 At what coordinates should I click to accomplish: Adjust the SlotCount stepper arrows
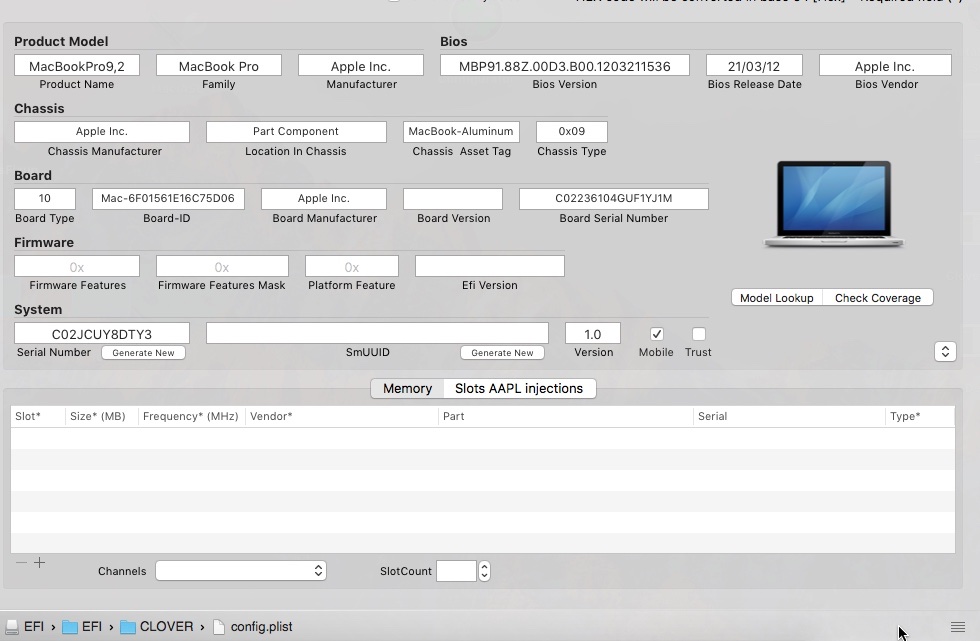[484, 570]
